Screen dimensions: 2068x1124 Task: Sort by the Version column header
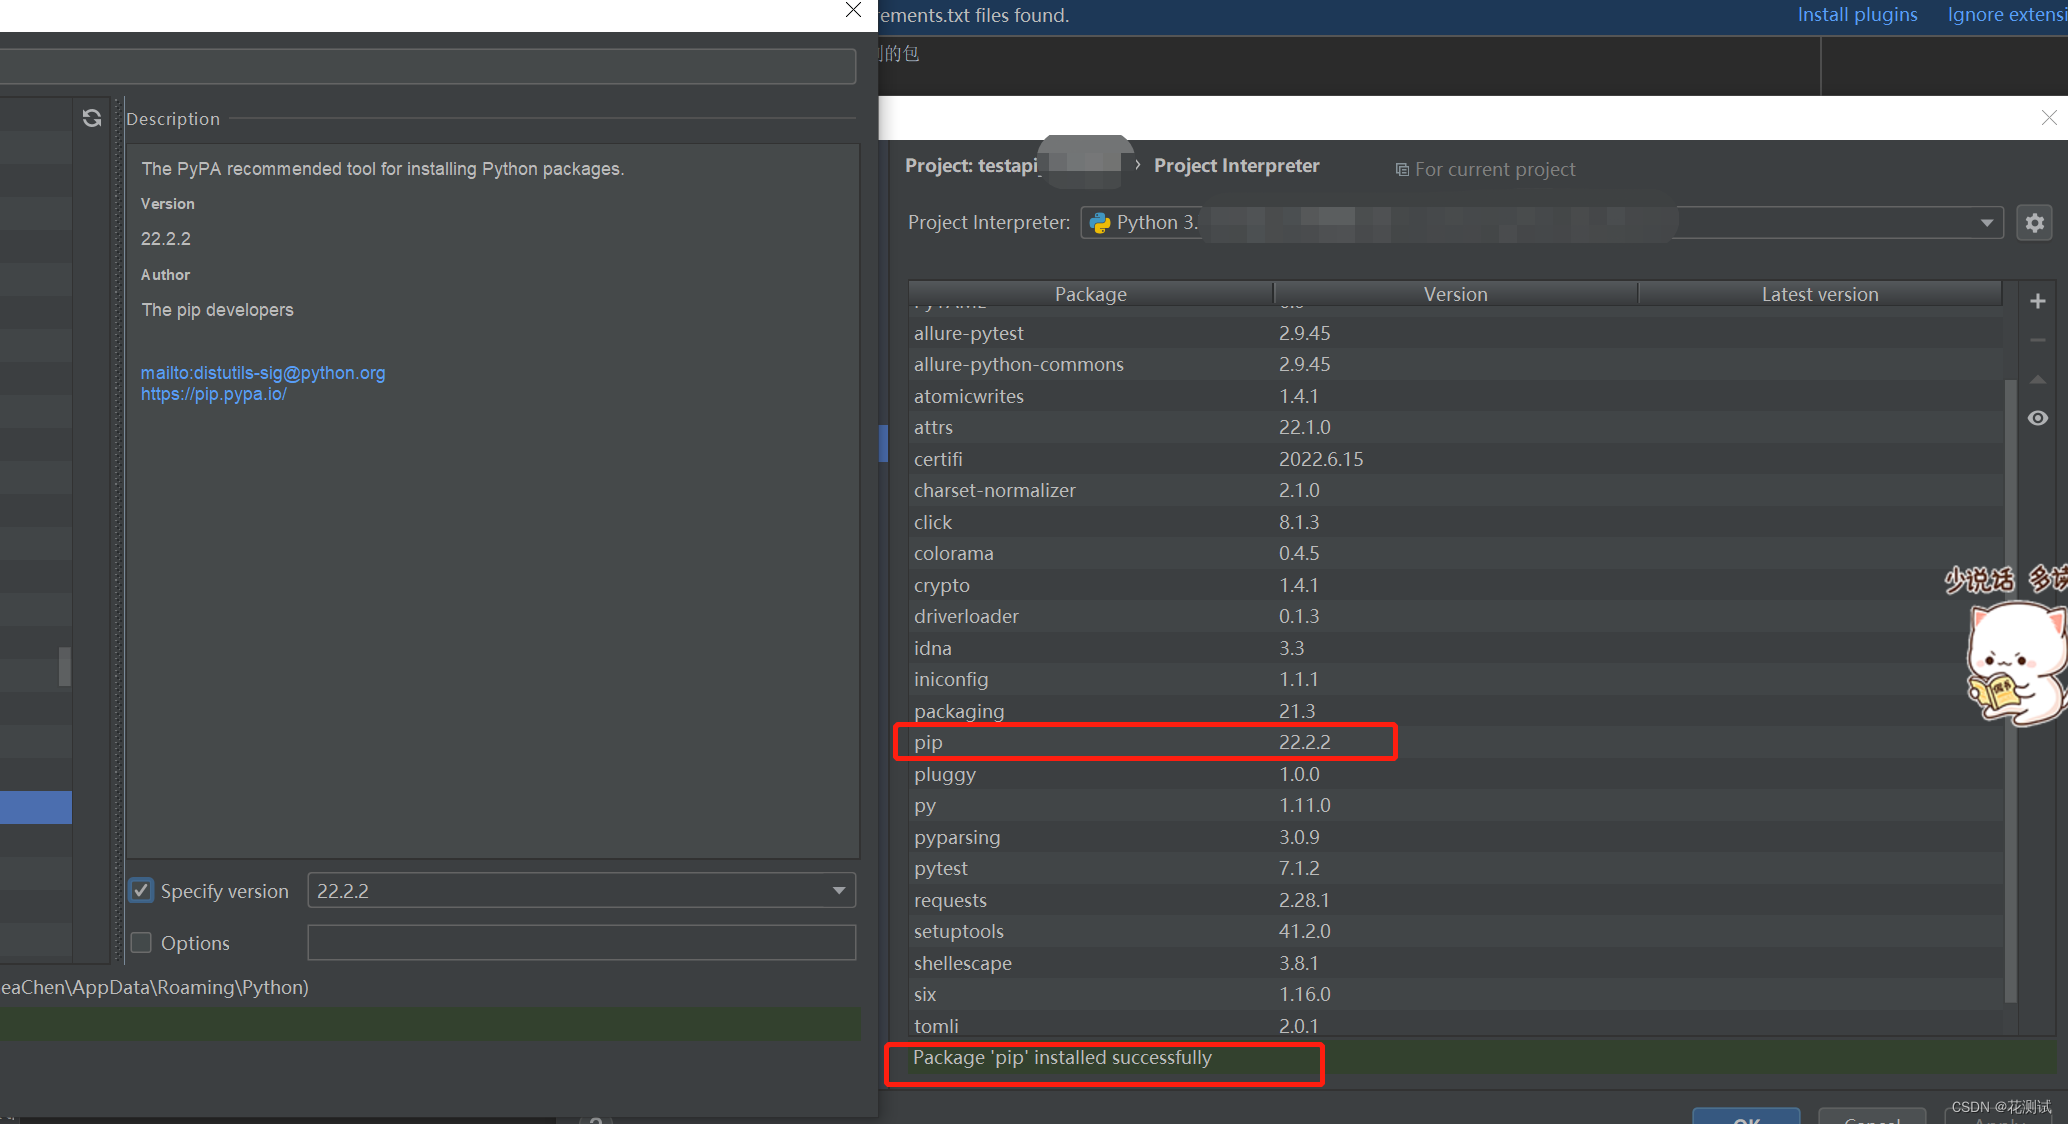pos(1456,294)
